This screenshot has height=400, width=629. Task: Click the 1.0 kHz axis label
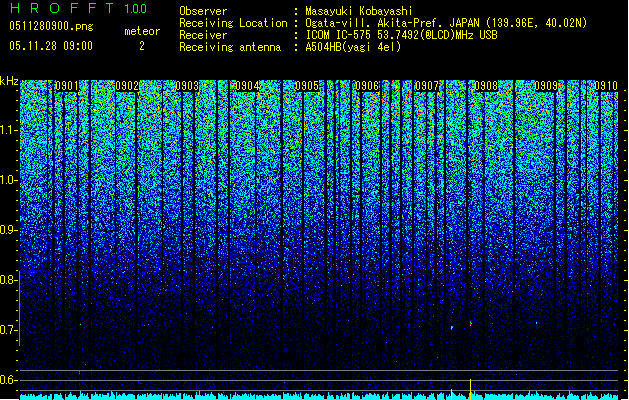pyautogui.click(x=9, y=180)
